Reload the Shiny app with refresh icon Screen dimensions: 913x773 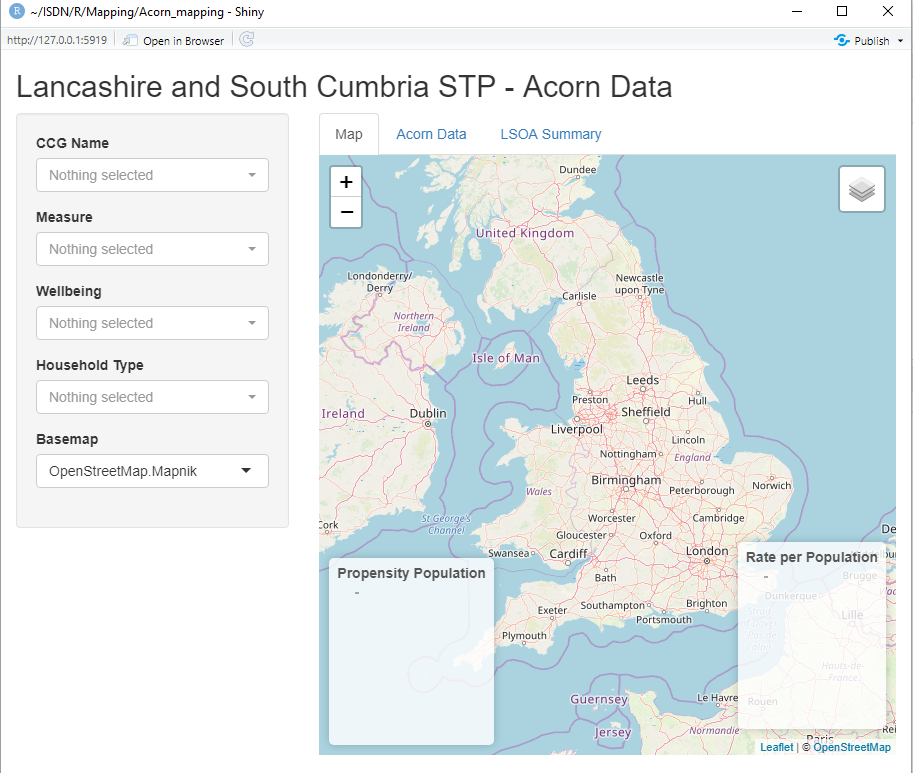(x=247, y=40)
